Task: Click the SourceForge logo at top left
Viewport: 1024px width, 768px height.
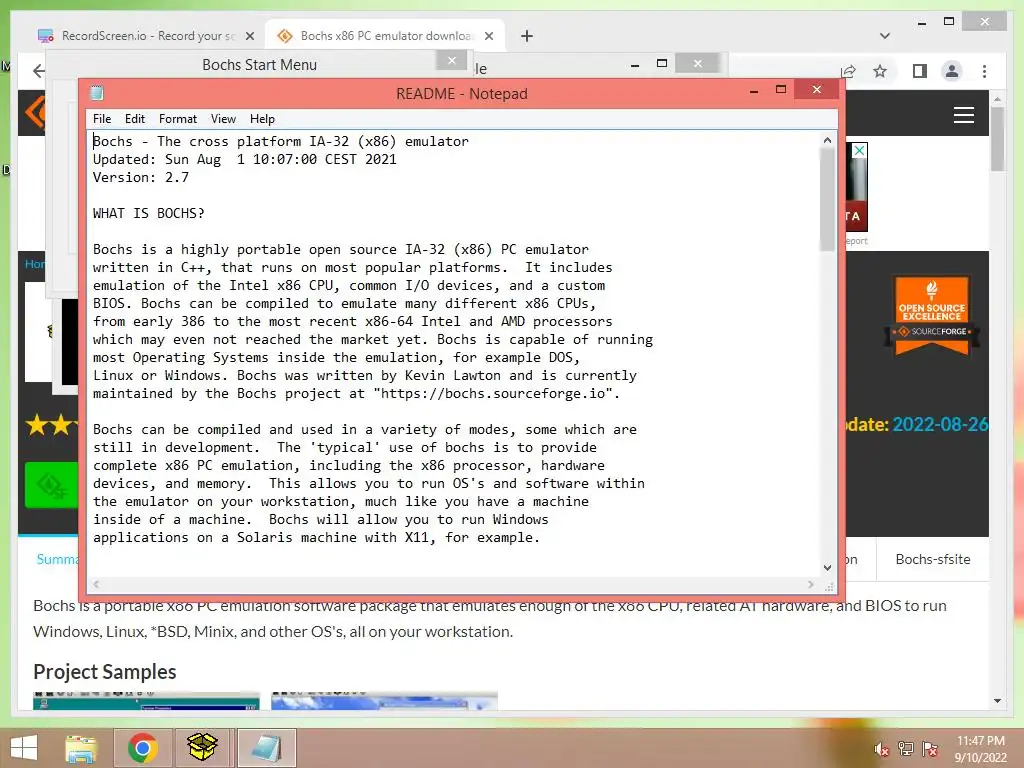Action: point(36,112)
